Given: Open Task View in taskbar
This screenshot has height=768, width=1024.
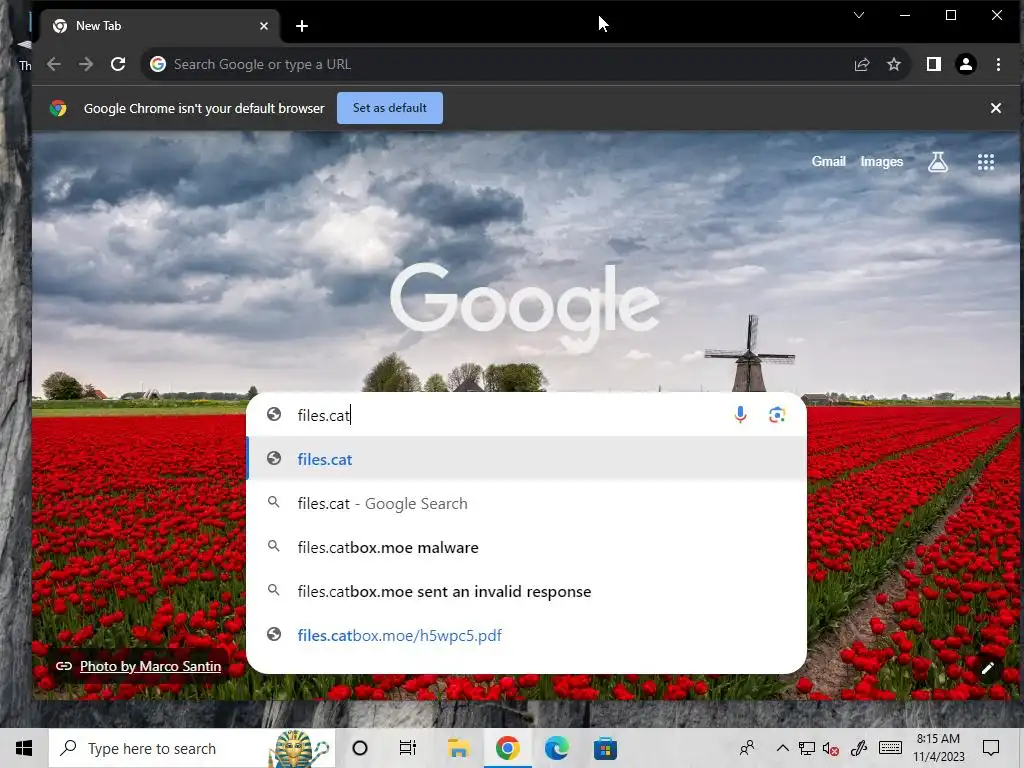Looking at the screenshot, I should point(408,748).
